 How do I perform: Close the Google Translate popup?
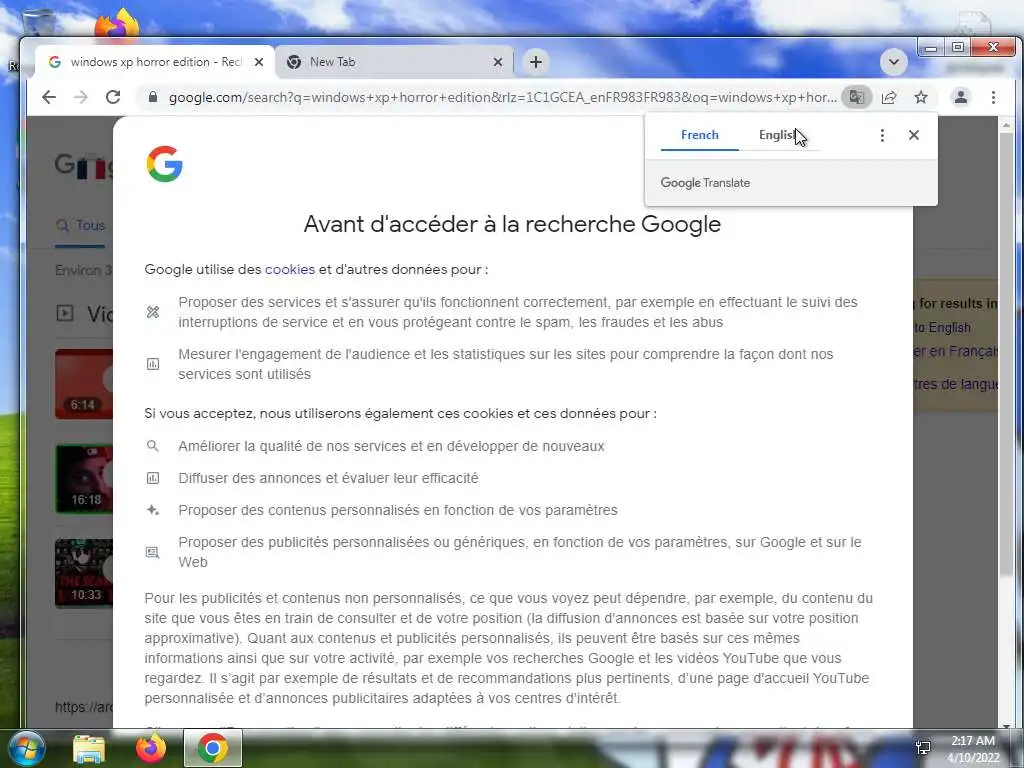[914, 135]
